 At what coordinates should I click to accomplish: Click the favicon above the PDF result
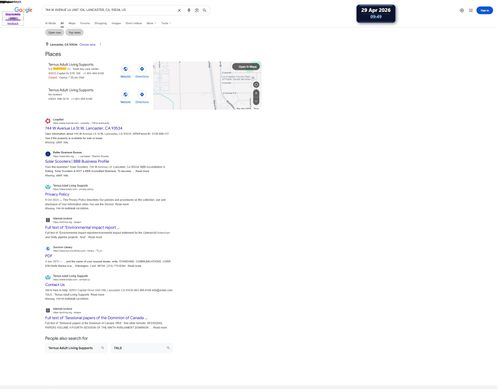click(x=48, y=249)
